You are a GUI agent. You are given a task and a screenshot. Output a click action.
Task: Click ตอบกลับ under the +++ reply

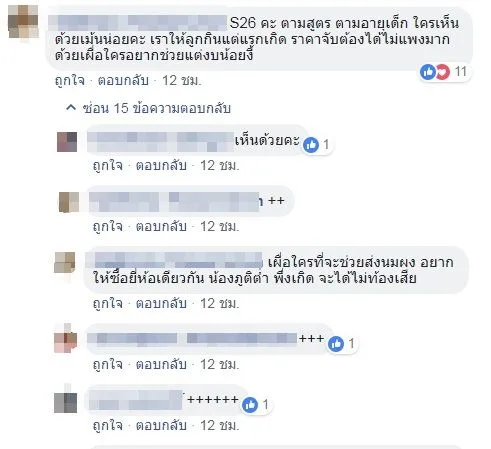pyautogui.click(x=161, y=365)
